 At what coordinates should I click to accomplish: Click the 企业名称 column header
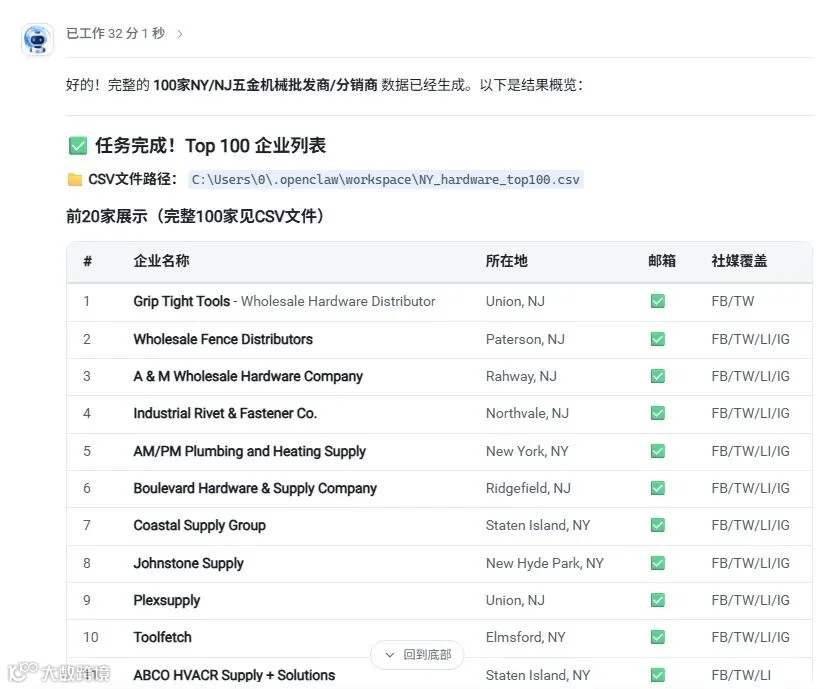(x=161, y=261)
